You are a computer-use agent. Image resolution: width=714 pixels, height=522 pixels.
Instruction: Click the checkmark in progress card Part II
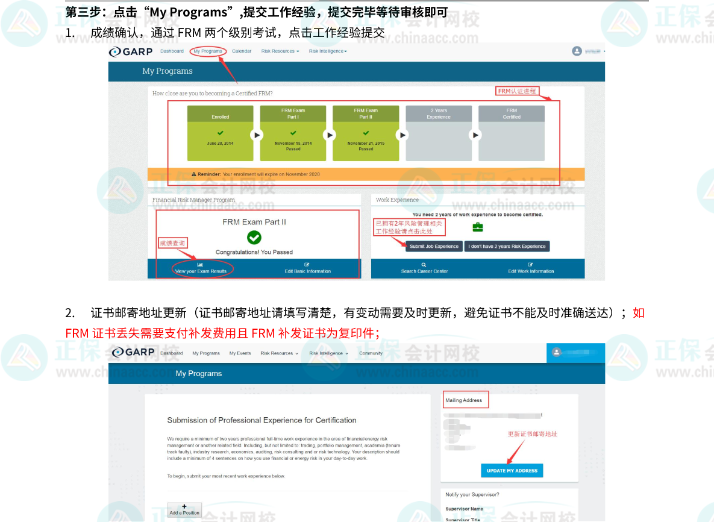point(366,133)
